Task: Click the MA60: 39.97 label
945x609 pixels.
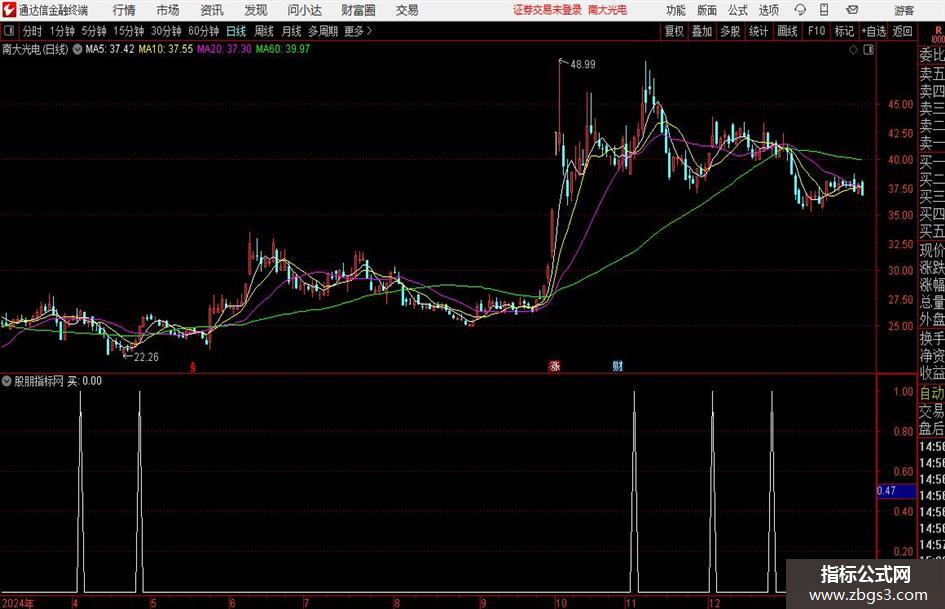Action: click(x=283, y=49)
